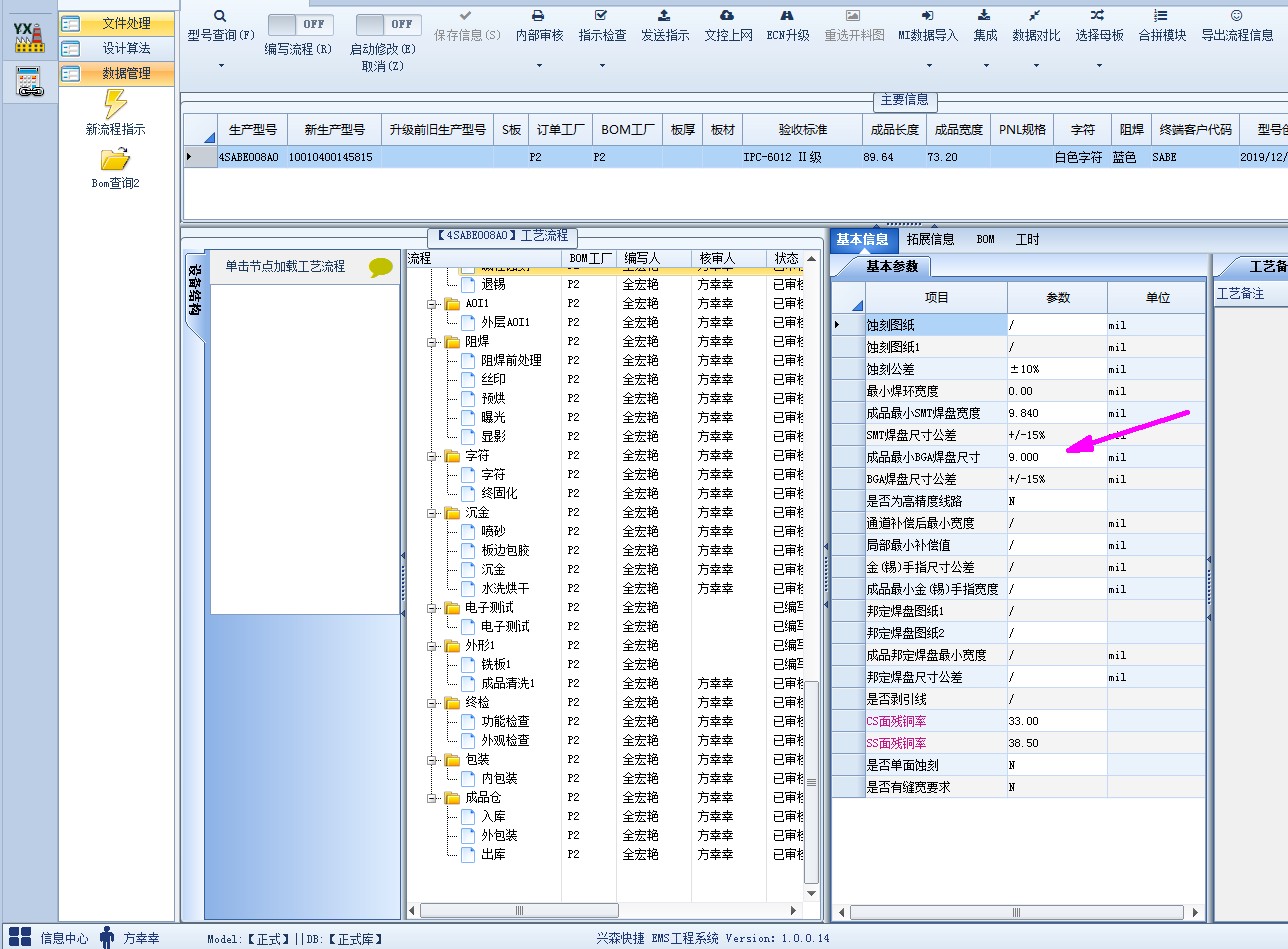Run 指示检查 from the toolbar
The width and height of the screenshot is (1288, 949).
point(601,16)
